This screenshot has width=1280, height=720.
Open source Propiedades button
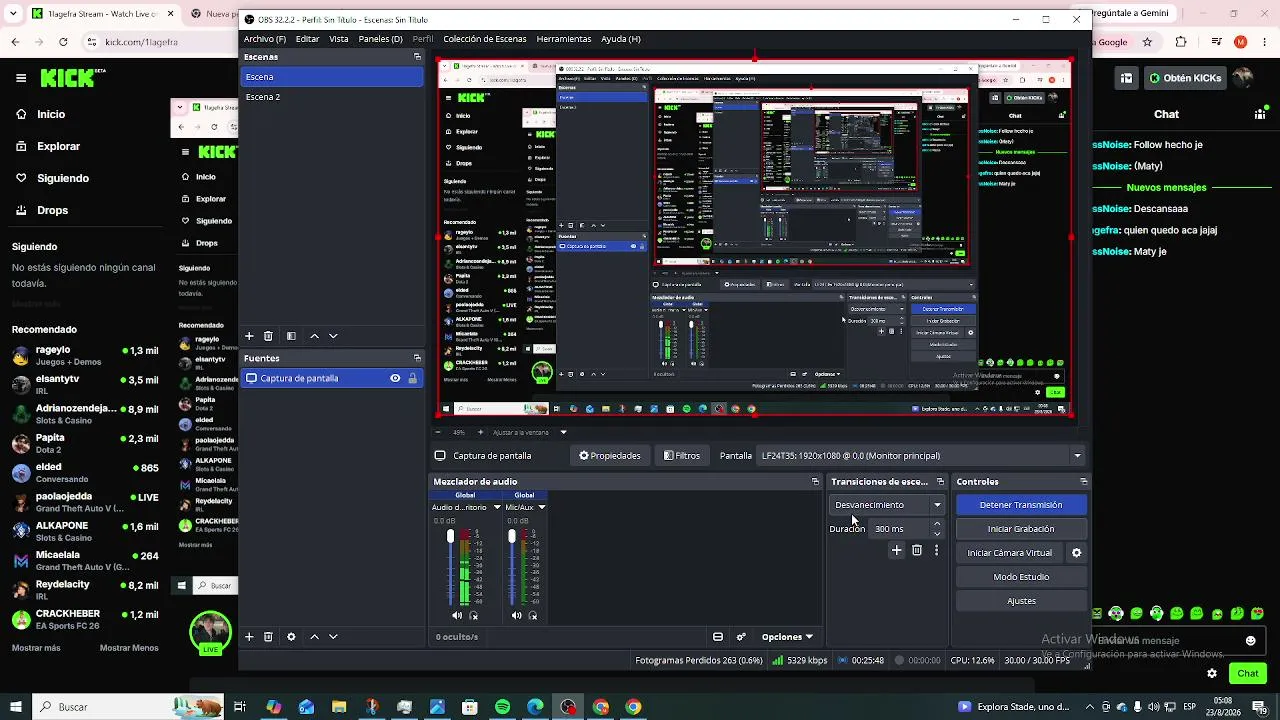(x=609, y=456)
